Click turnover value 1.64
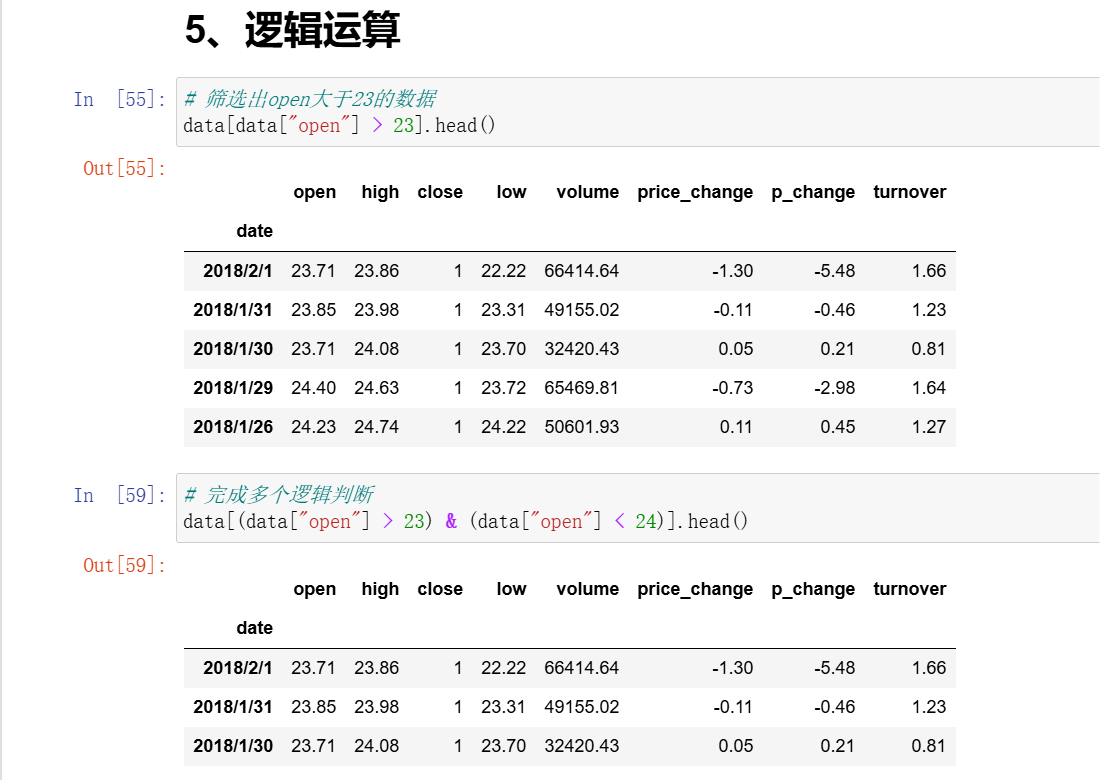The height and width of the screenshot is (780, 1100). [929, 388]
